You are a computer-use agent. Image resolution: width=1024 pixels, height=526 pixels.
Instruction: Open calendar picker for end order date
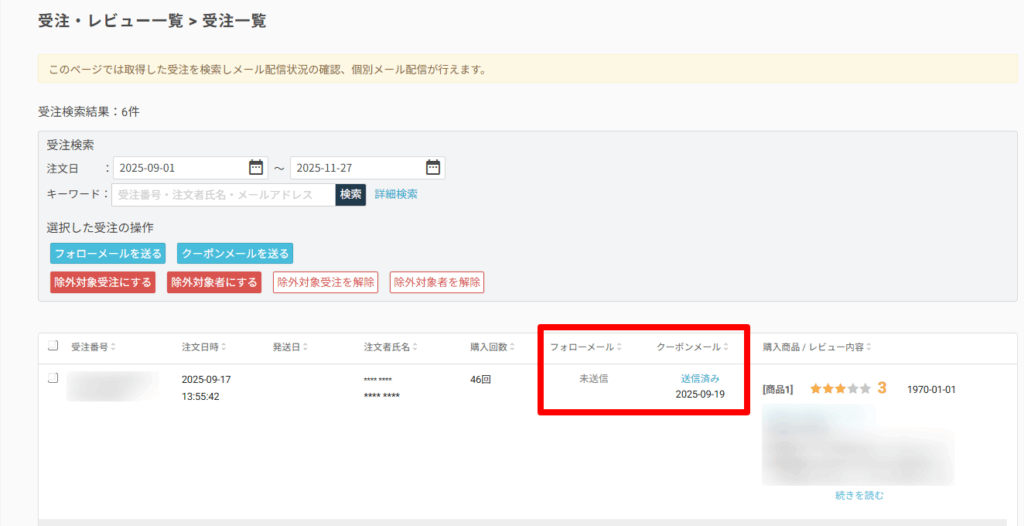[x=433, y=168]
